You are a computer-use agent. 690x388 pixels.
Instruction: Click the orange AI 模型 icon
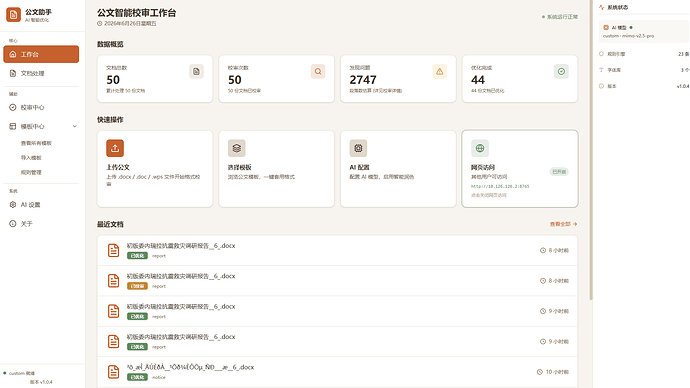coord(606,27)
